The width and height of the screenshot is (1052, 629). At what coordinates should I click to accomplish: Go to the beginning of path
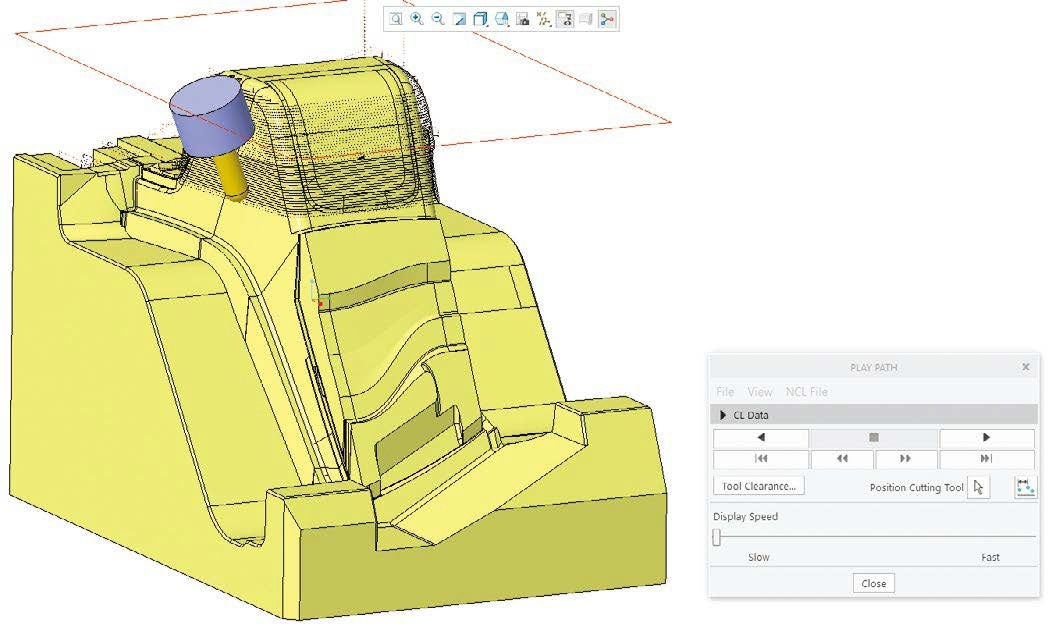pos(761,459)
